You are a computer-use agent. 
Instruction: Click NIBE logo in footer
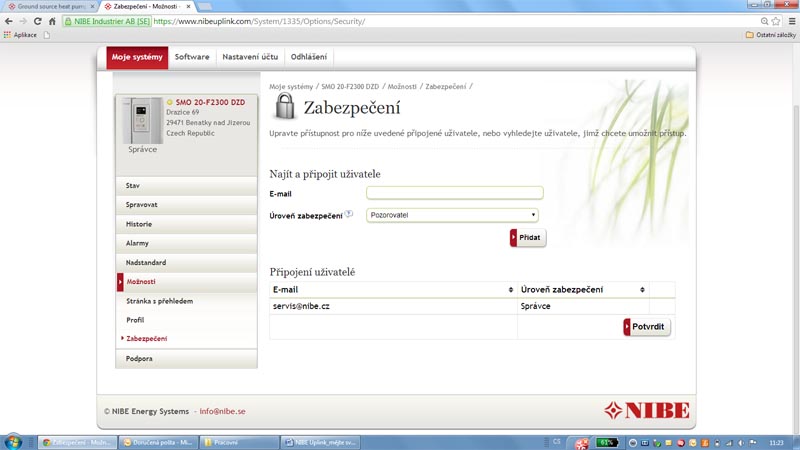point(646,410)
